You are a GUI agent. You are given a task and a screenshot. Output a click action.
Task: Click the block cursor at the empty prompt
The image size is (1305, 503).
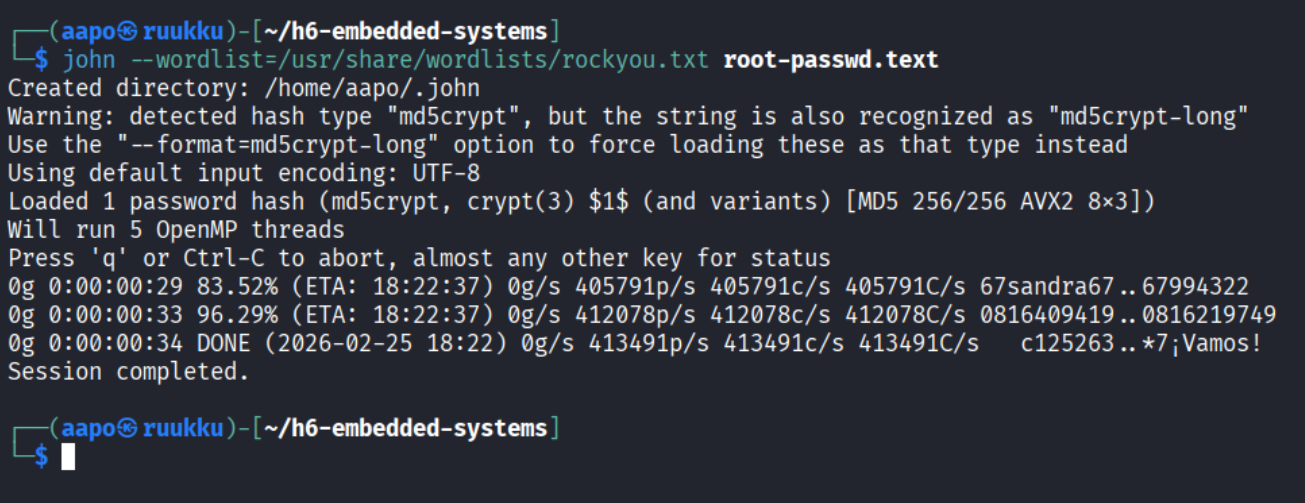(68, 457)
